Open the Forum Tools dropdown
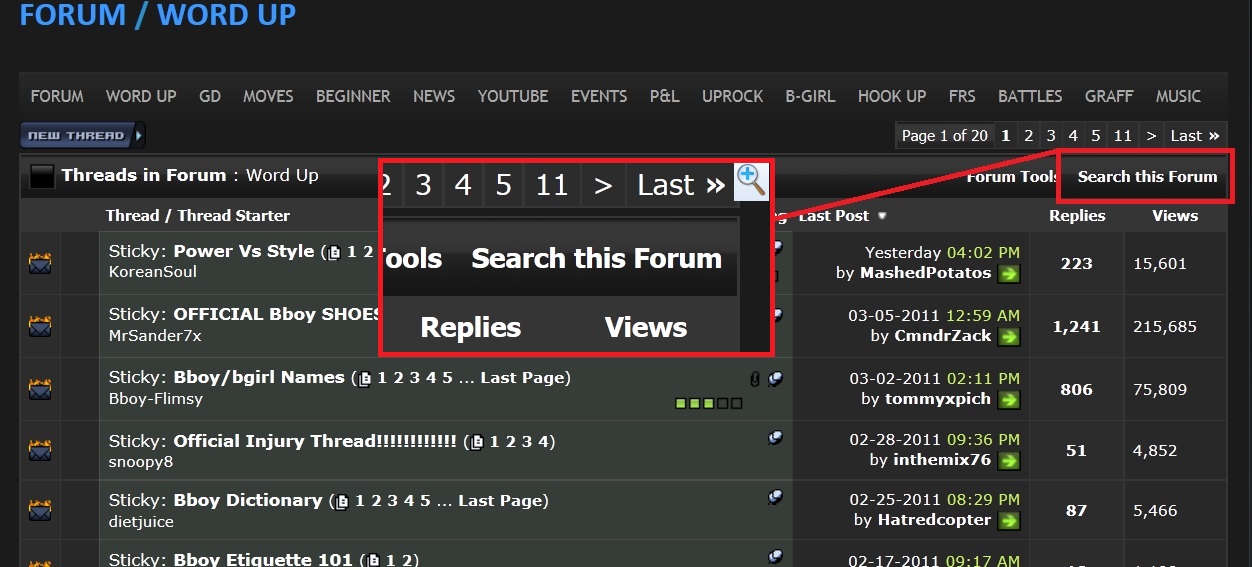 tap(1012, 176)
